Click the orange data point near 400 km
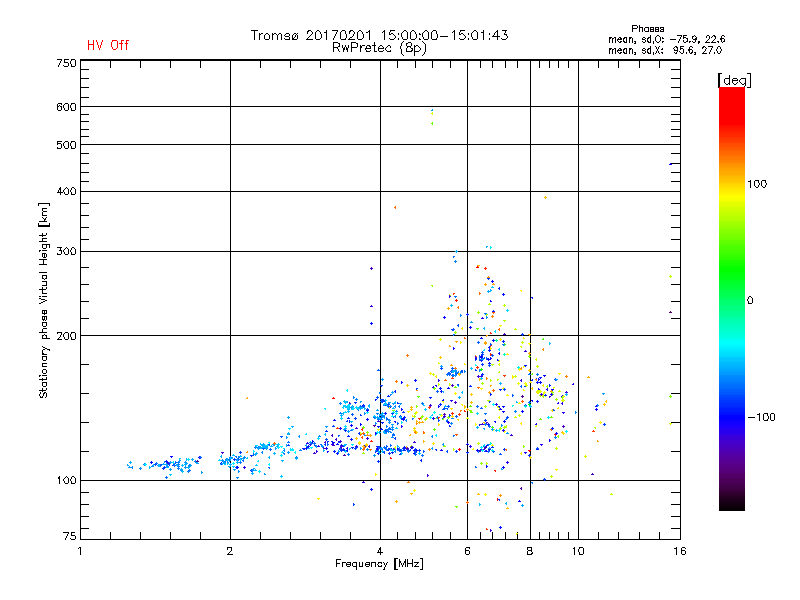The image size is (800, 600). (x=545, y=197)
